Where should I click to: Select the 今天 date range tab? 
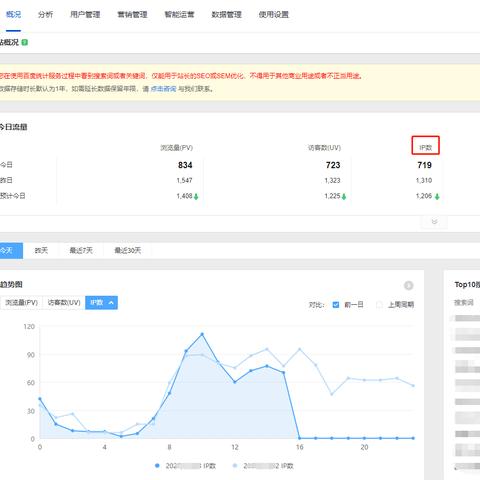(x=10, y=250)
